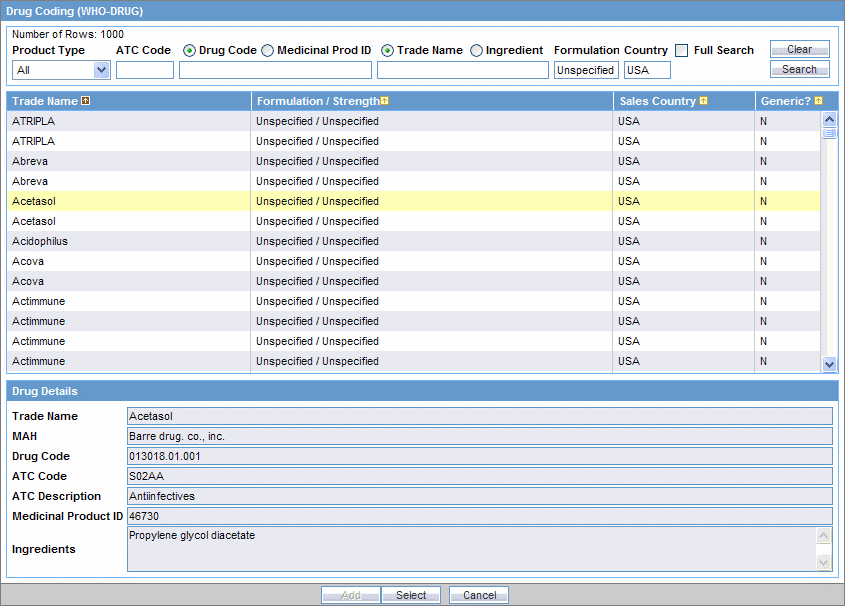The width and height of the screenshot is (845, 606).
Task: Select the Trade Name radio button
Action: [387, 51]
